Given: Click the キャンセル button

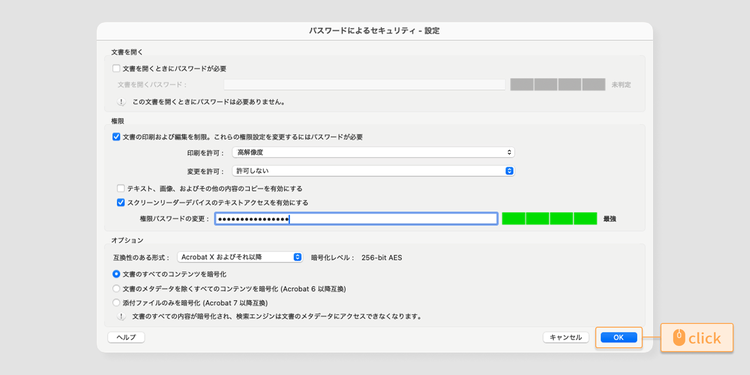Looking at the screenshot, I should pyautogui.click(x=565, y=337).
